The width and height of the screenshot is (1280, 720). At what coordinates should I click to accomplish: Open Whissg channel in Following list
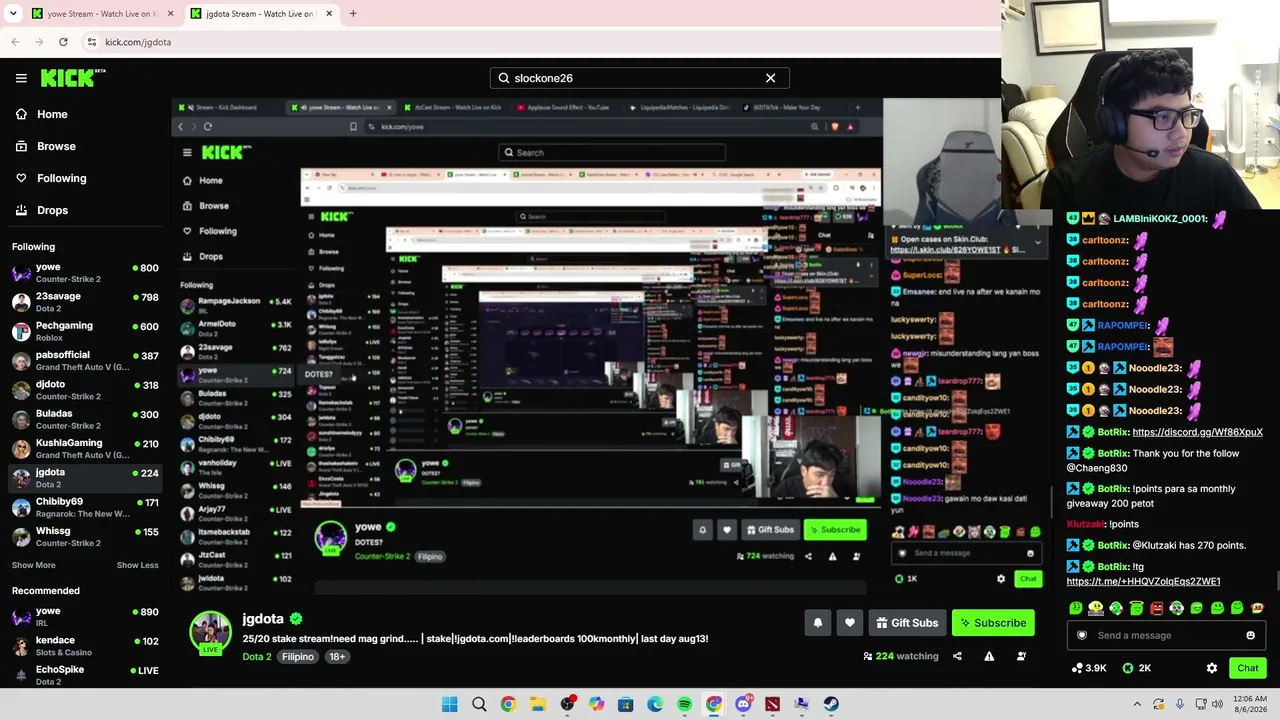pyautogui.click(x=85, y=536)
